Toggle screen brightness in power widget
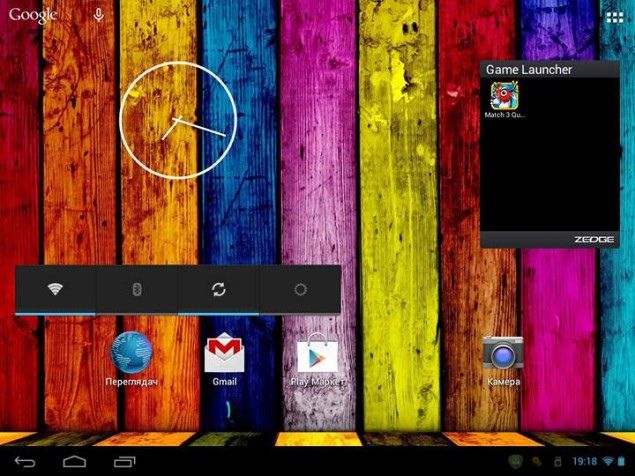This screenshot has width=635, height=476. coord(299,289)
